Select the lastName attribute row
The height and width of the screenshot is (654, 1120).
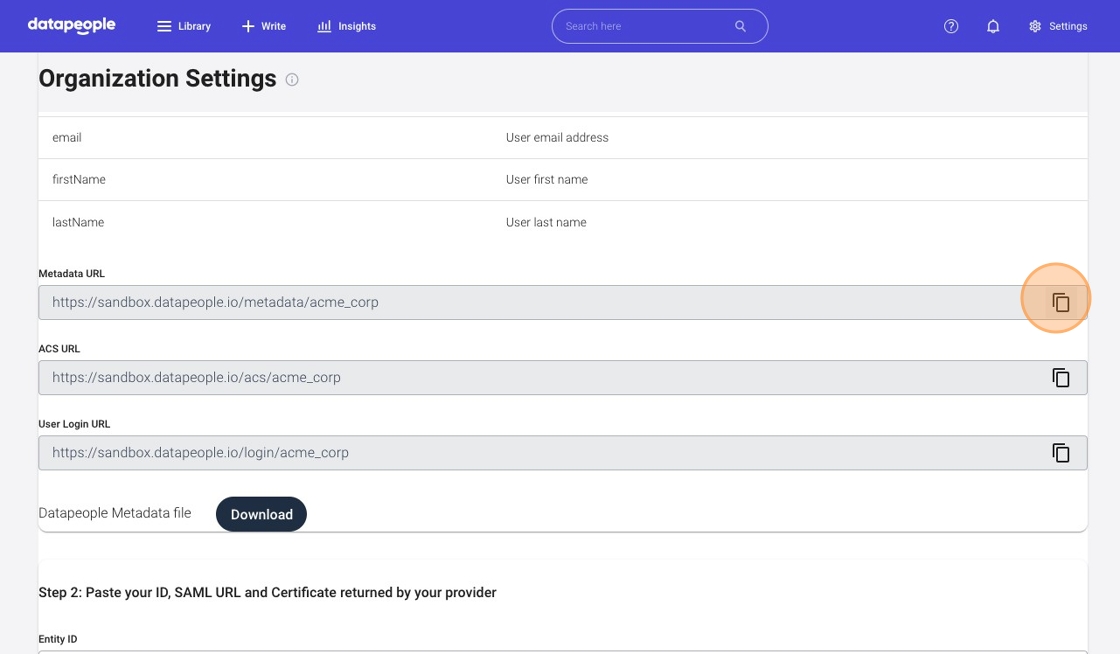(562, 222)
